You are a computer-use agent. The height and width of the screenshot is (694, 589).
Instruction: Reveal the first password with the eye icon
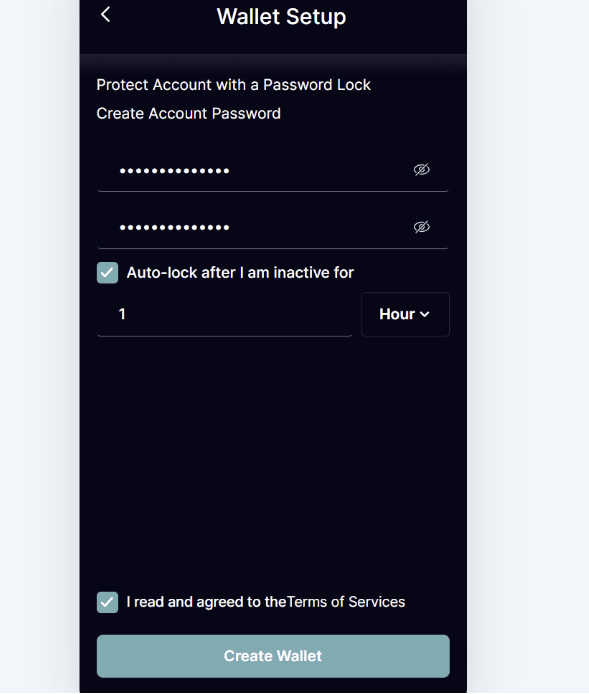click(x=421, y=170)
